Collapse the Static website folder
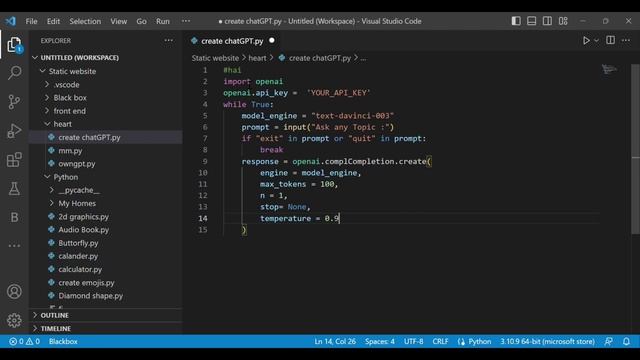This screenshot has height=360, width=640. [x=42, y=71]
